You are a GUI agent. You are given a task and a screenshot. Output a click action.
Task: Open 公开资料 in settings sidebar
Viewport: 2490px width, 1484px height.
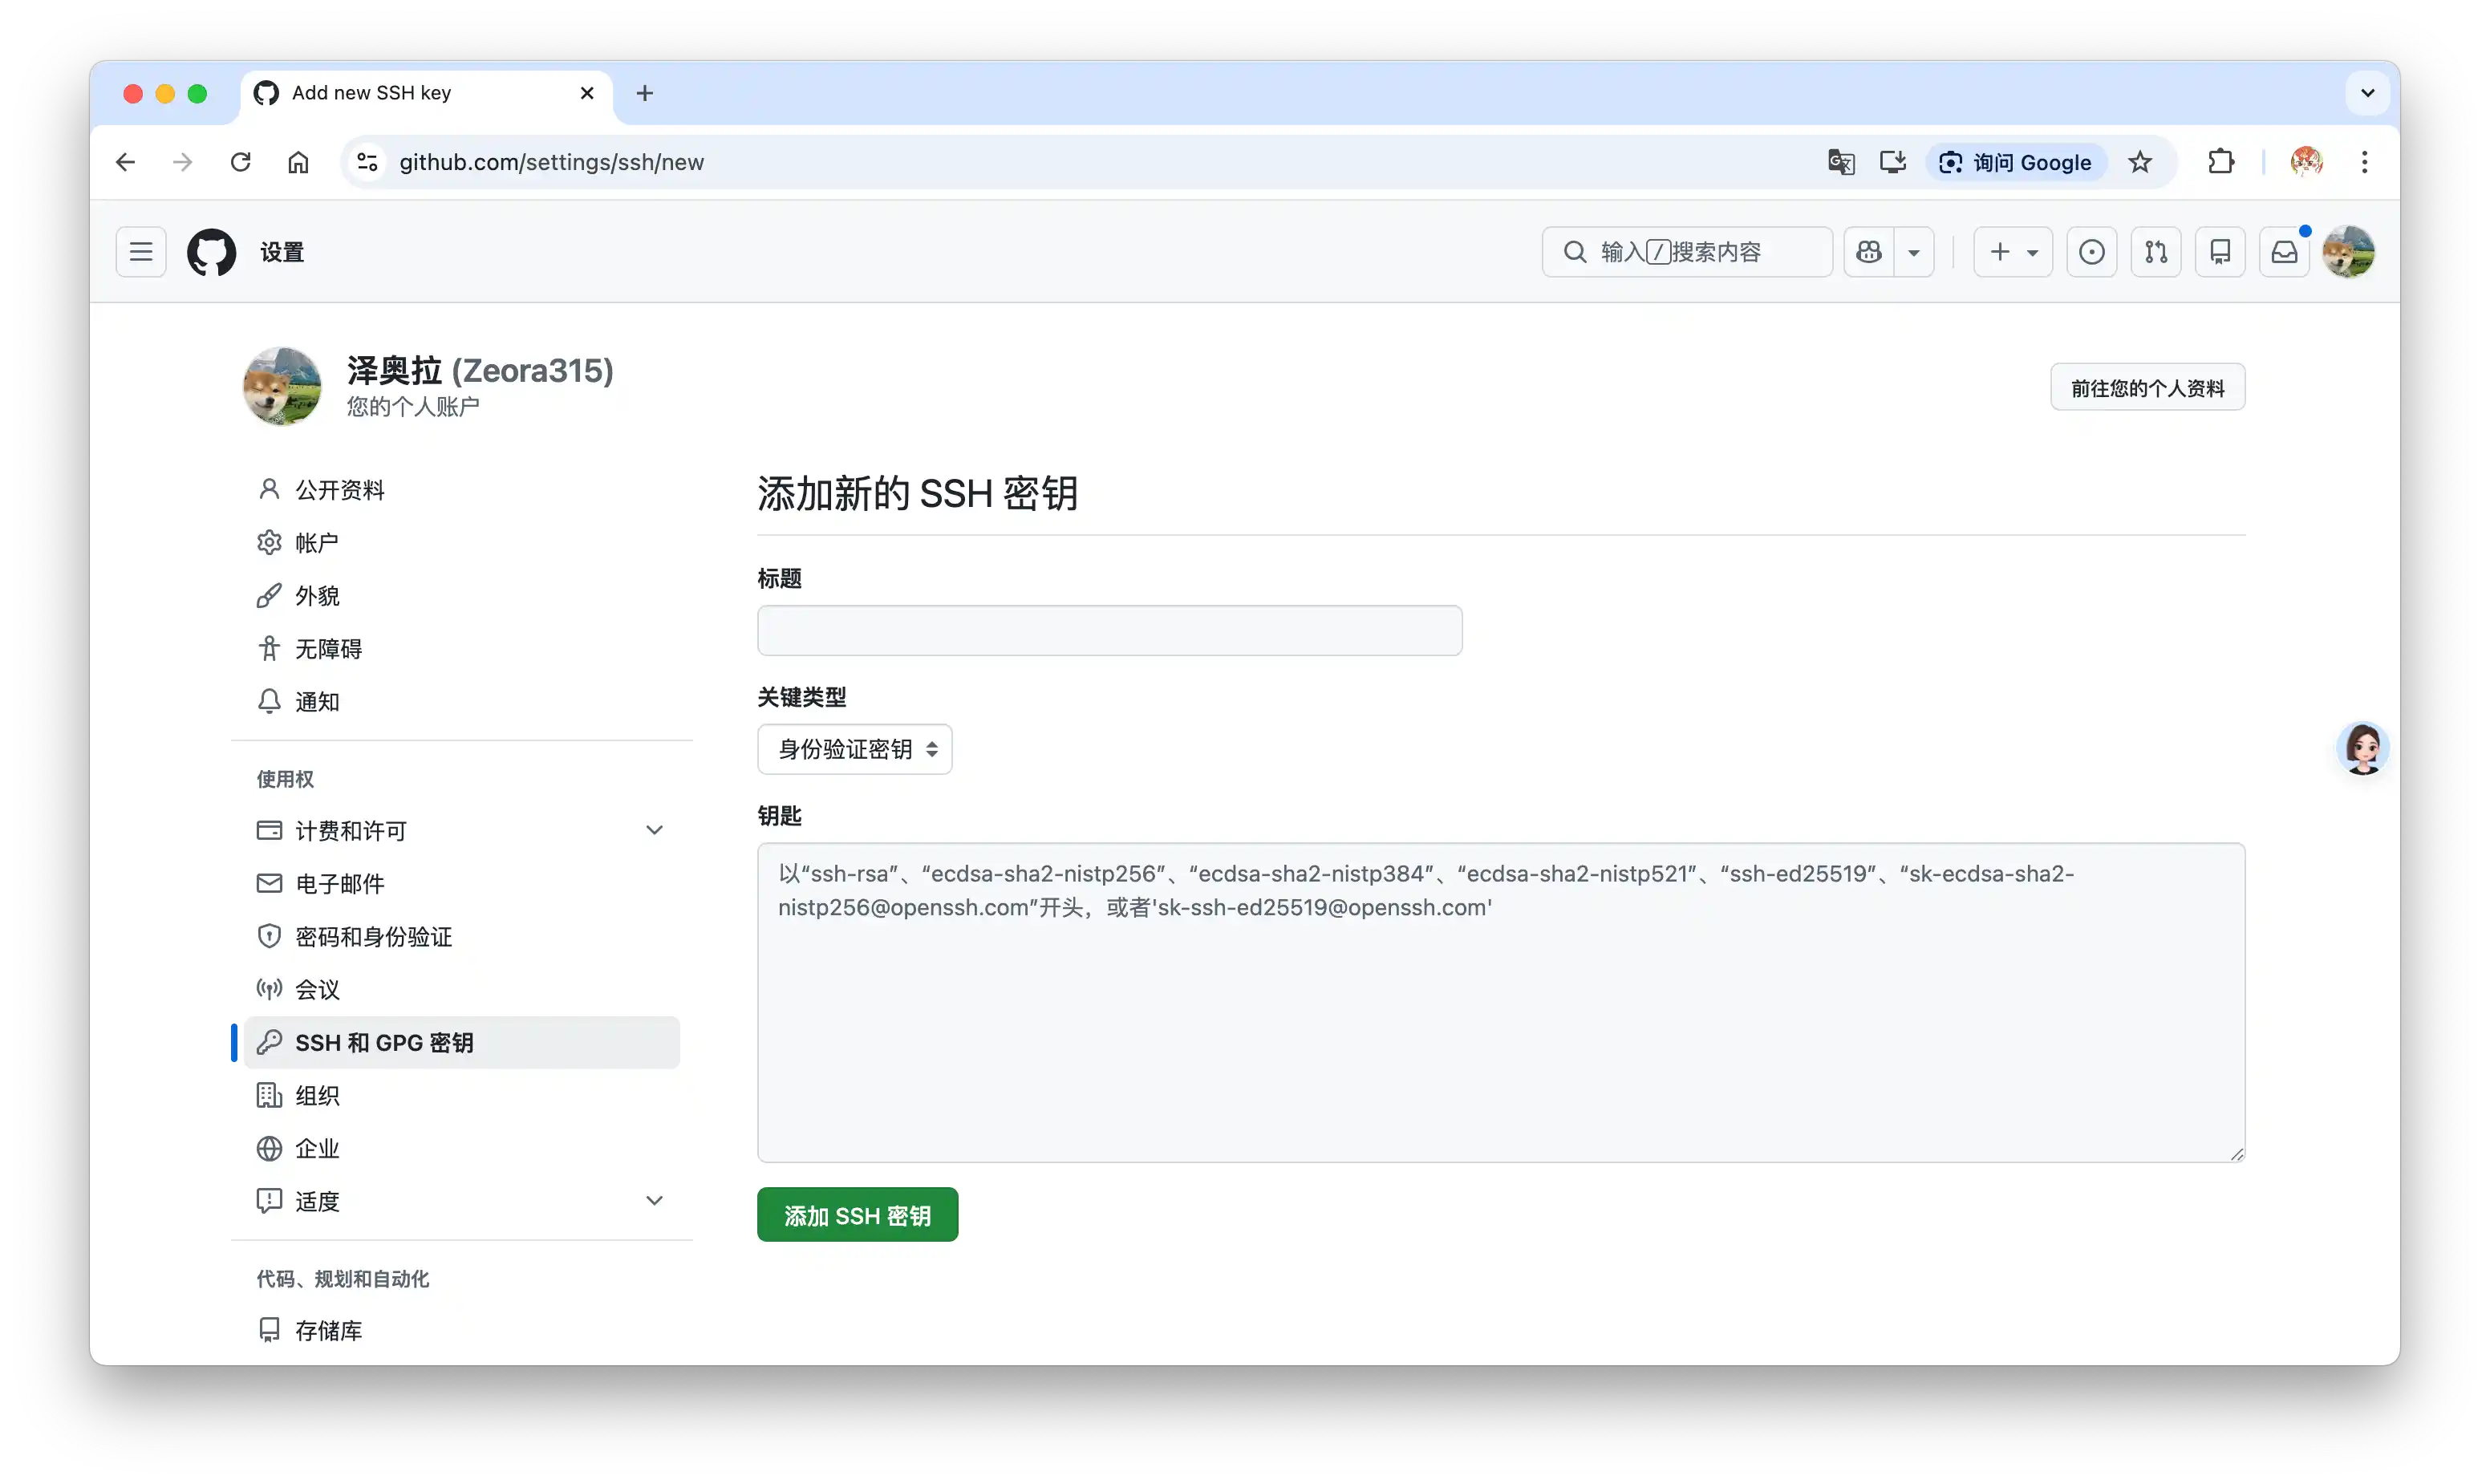coord(461,489)
